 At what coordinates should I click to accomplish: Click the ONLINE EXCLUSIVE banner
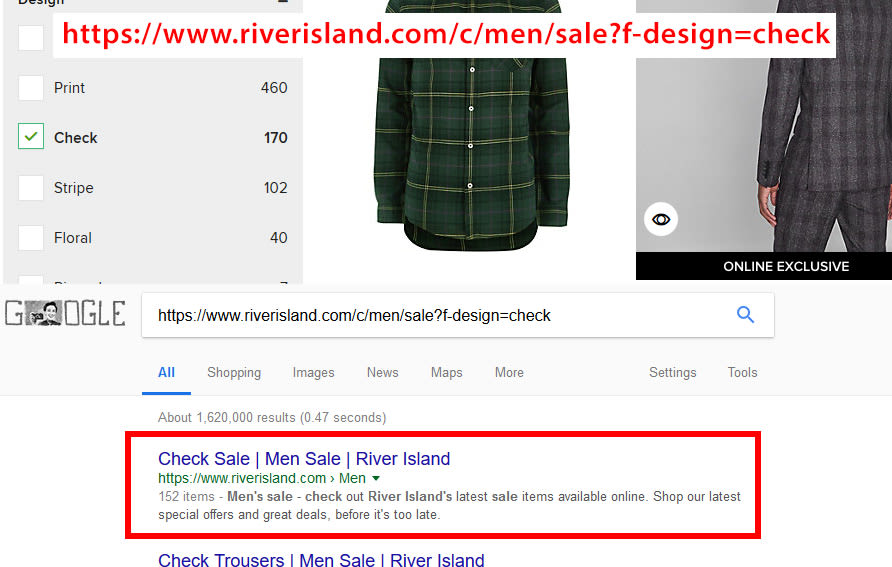(x=763, y=266)
